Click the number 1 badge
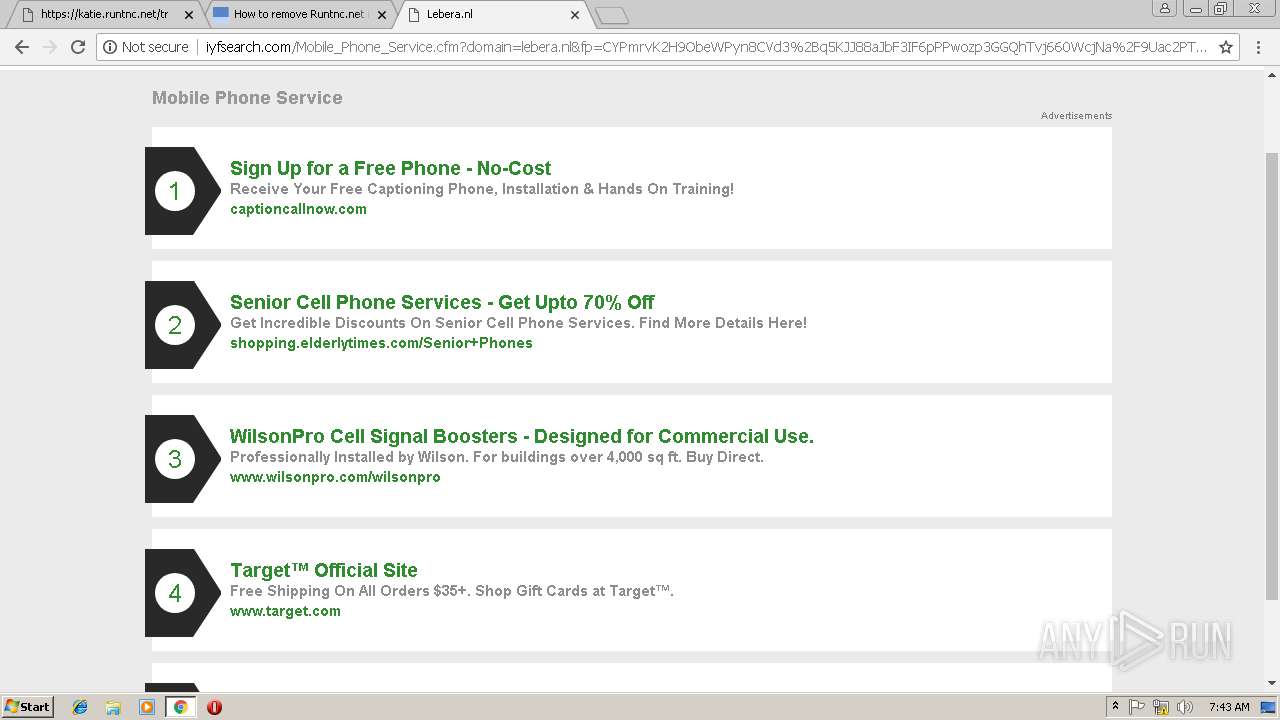1280x720 pixels. (175, 191)
